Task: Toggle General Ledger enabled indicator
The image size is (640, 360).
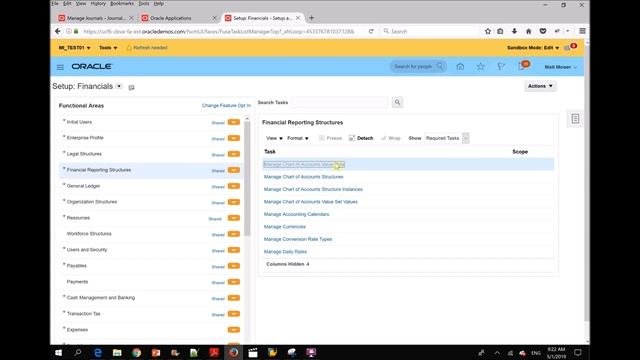Action: tap(234, 186)
